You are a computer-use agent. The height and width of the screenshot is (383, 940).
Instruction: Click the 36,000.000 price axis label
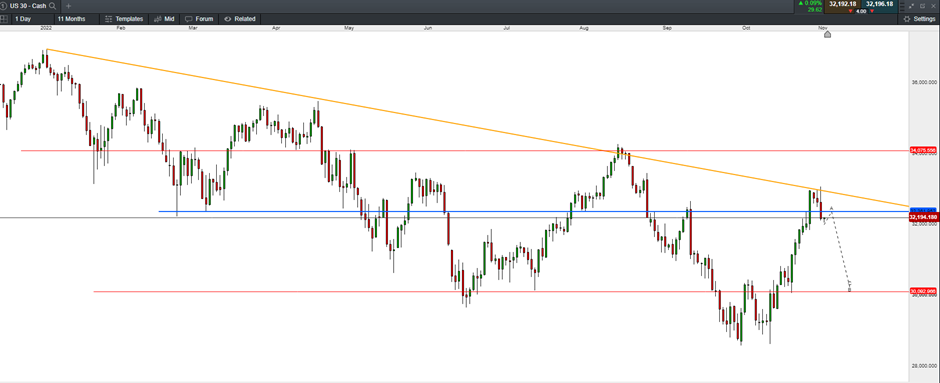pos(924,82)
